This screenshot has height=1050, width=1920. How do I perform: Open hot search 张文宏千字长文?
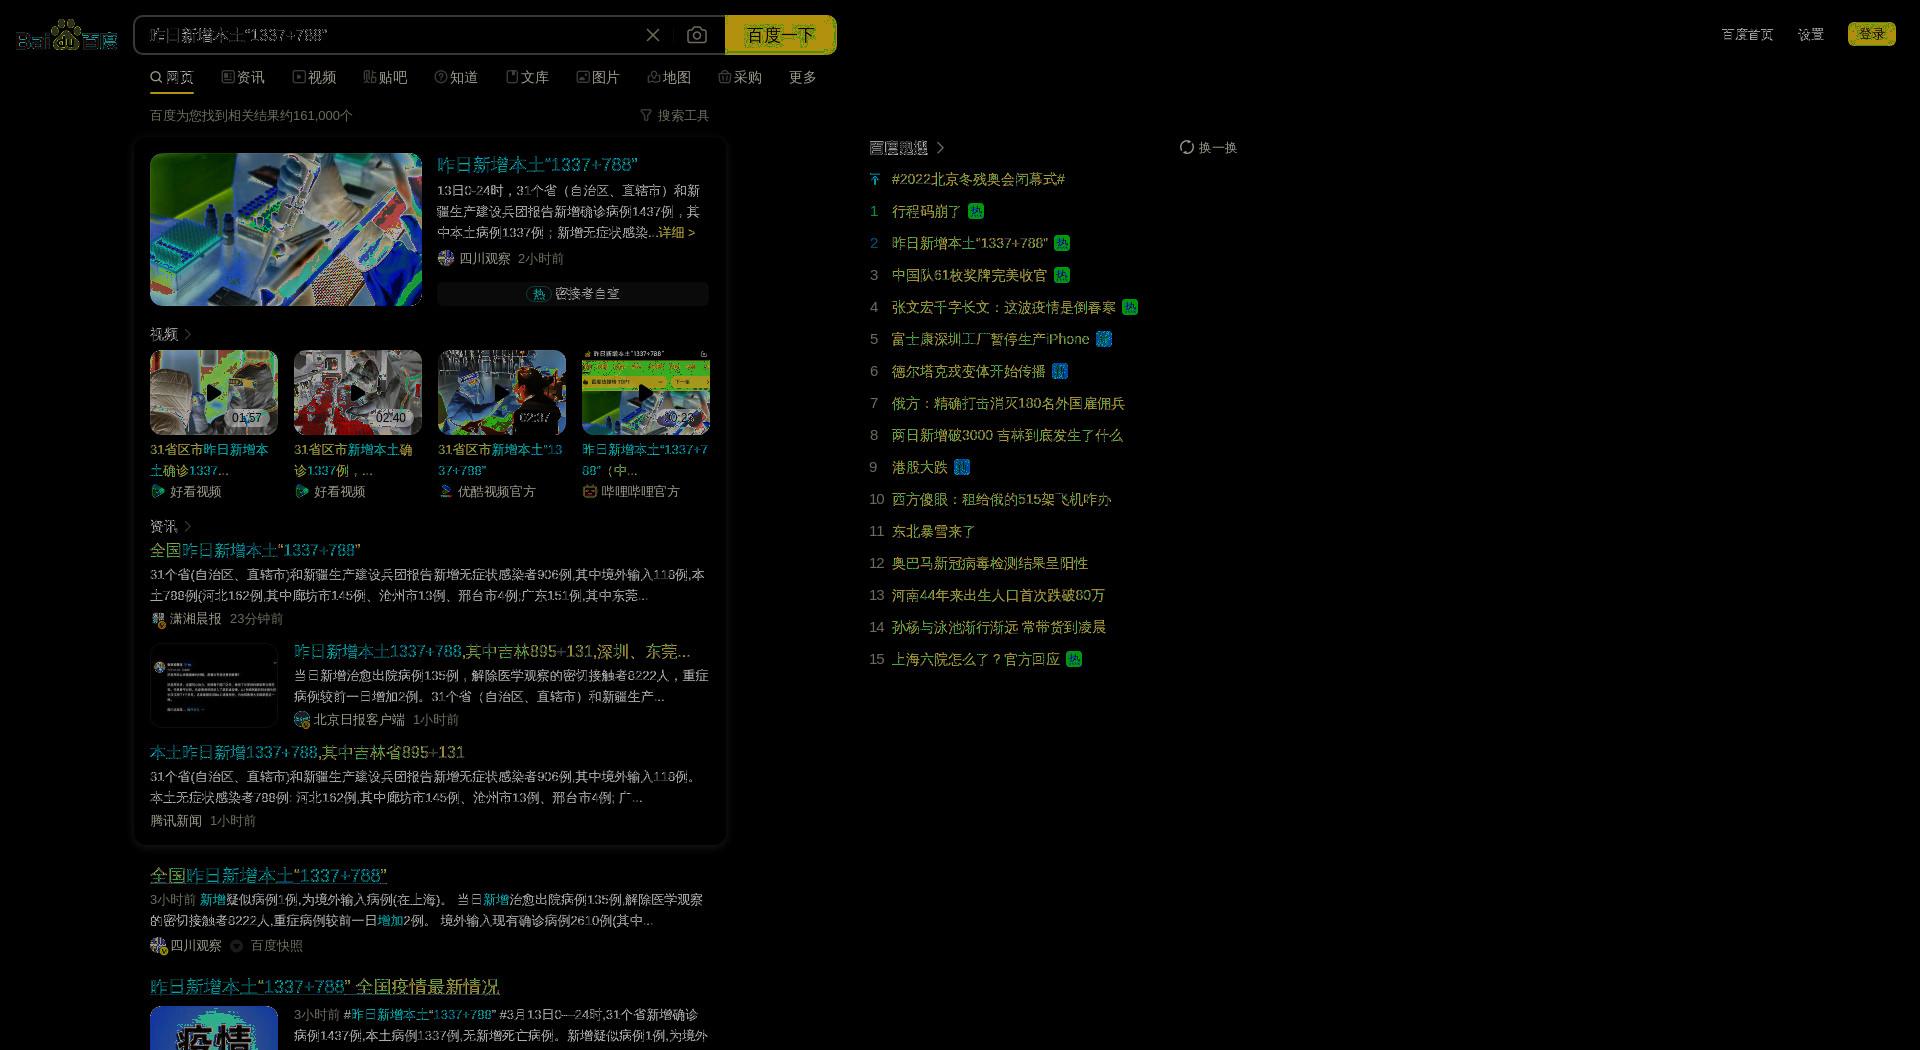pos(1003,307)
